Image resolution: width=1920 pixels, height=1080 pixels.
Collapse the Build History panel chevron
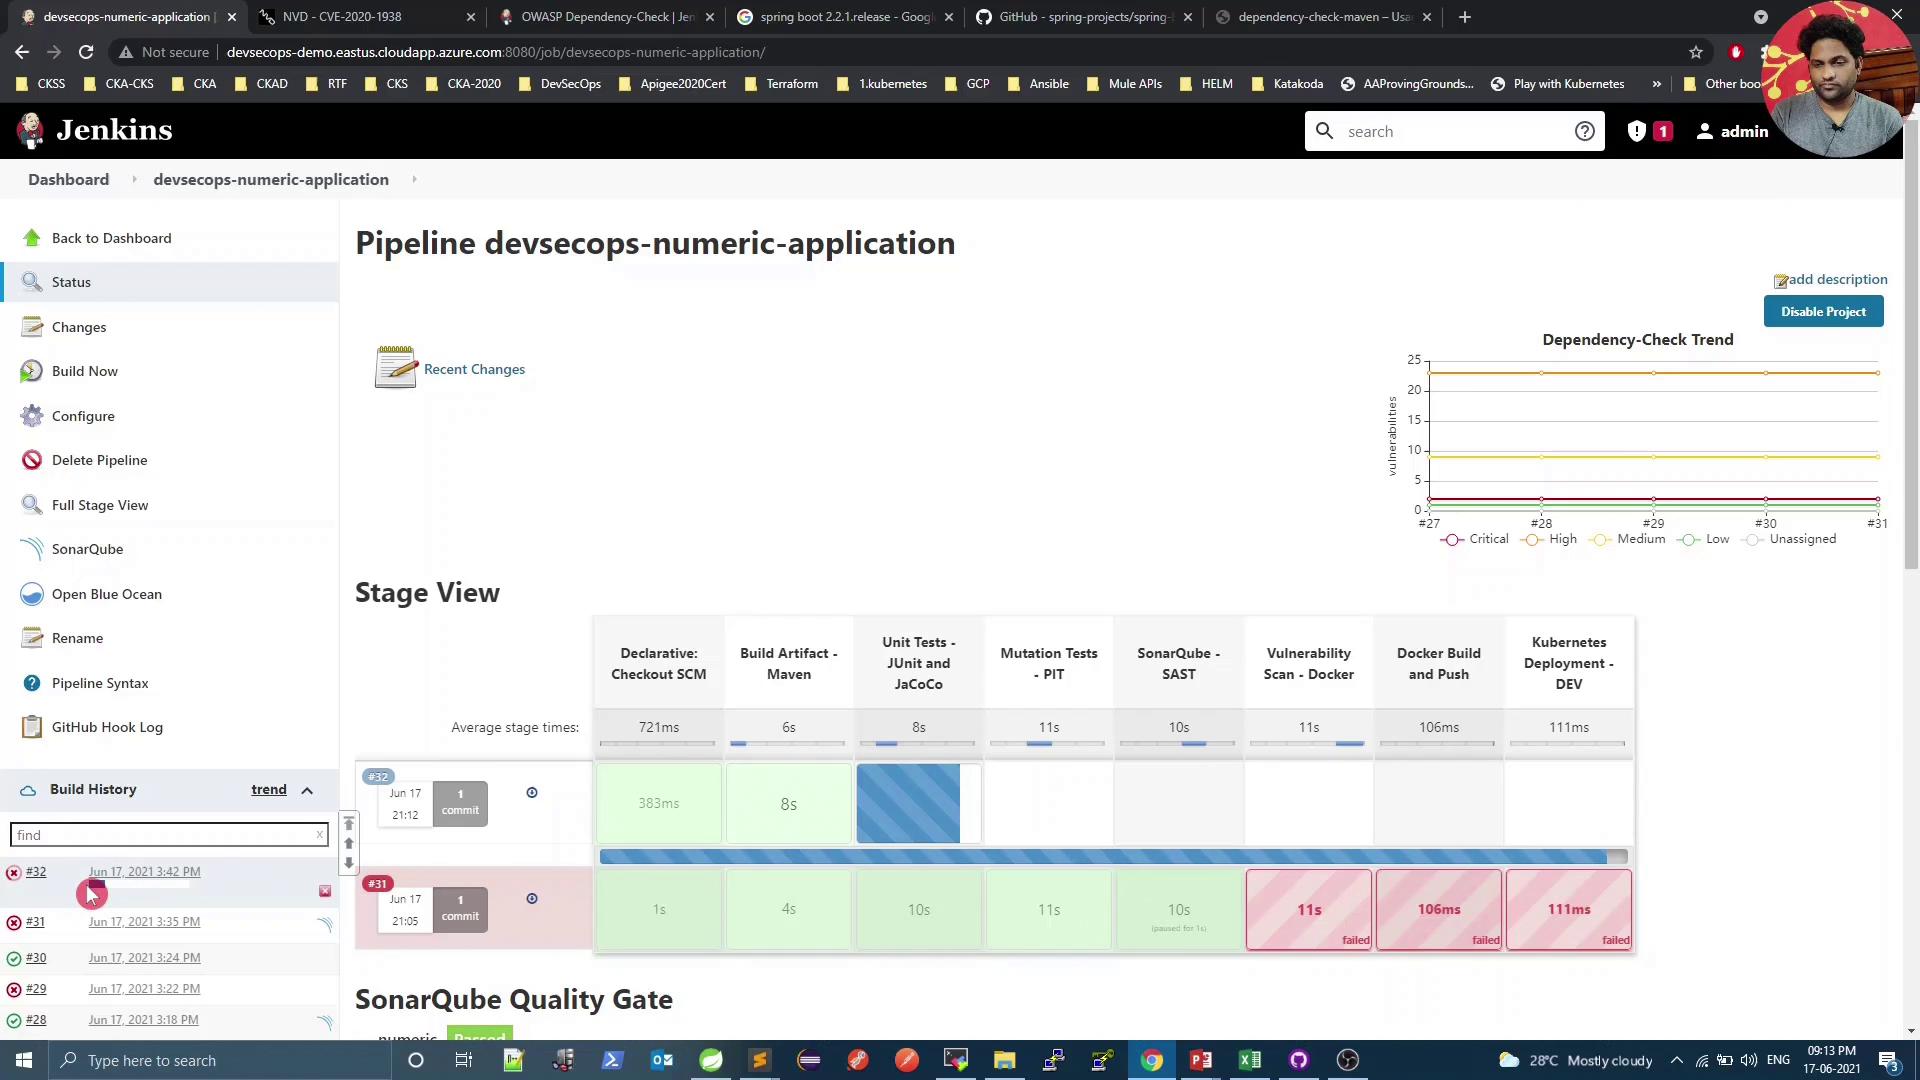pos(307,790)
